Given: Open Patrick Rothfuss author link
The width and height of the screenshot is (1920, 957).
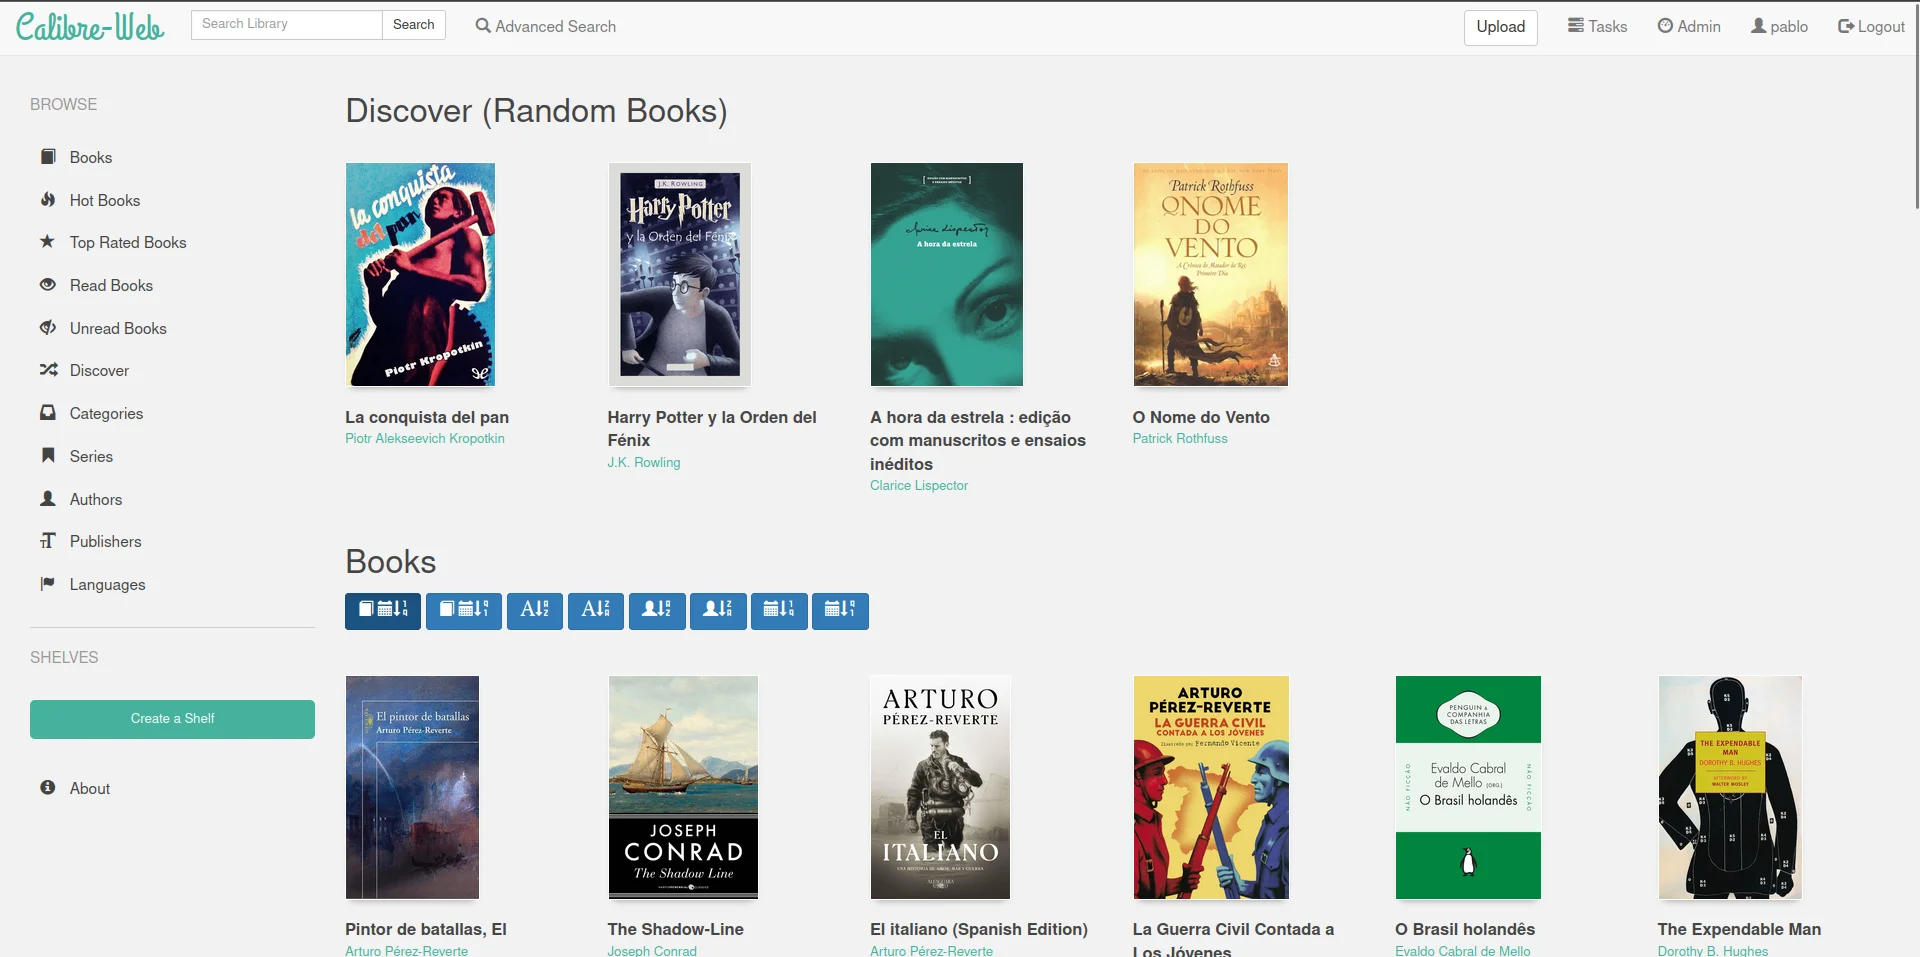Looking at the screenshot, I should pyautogui.click(x=1179, y=439).
